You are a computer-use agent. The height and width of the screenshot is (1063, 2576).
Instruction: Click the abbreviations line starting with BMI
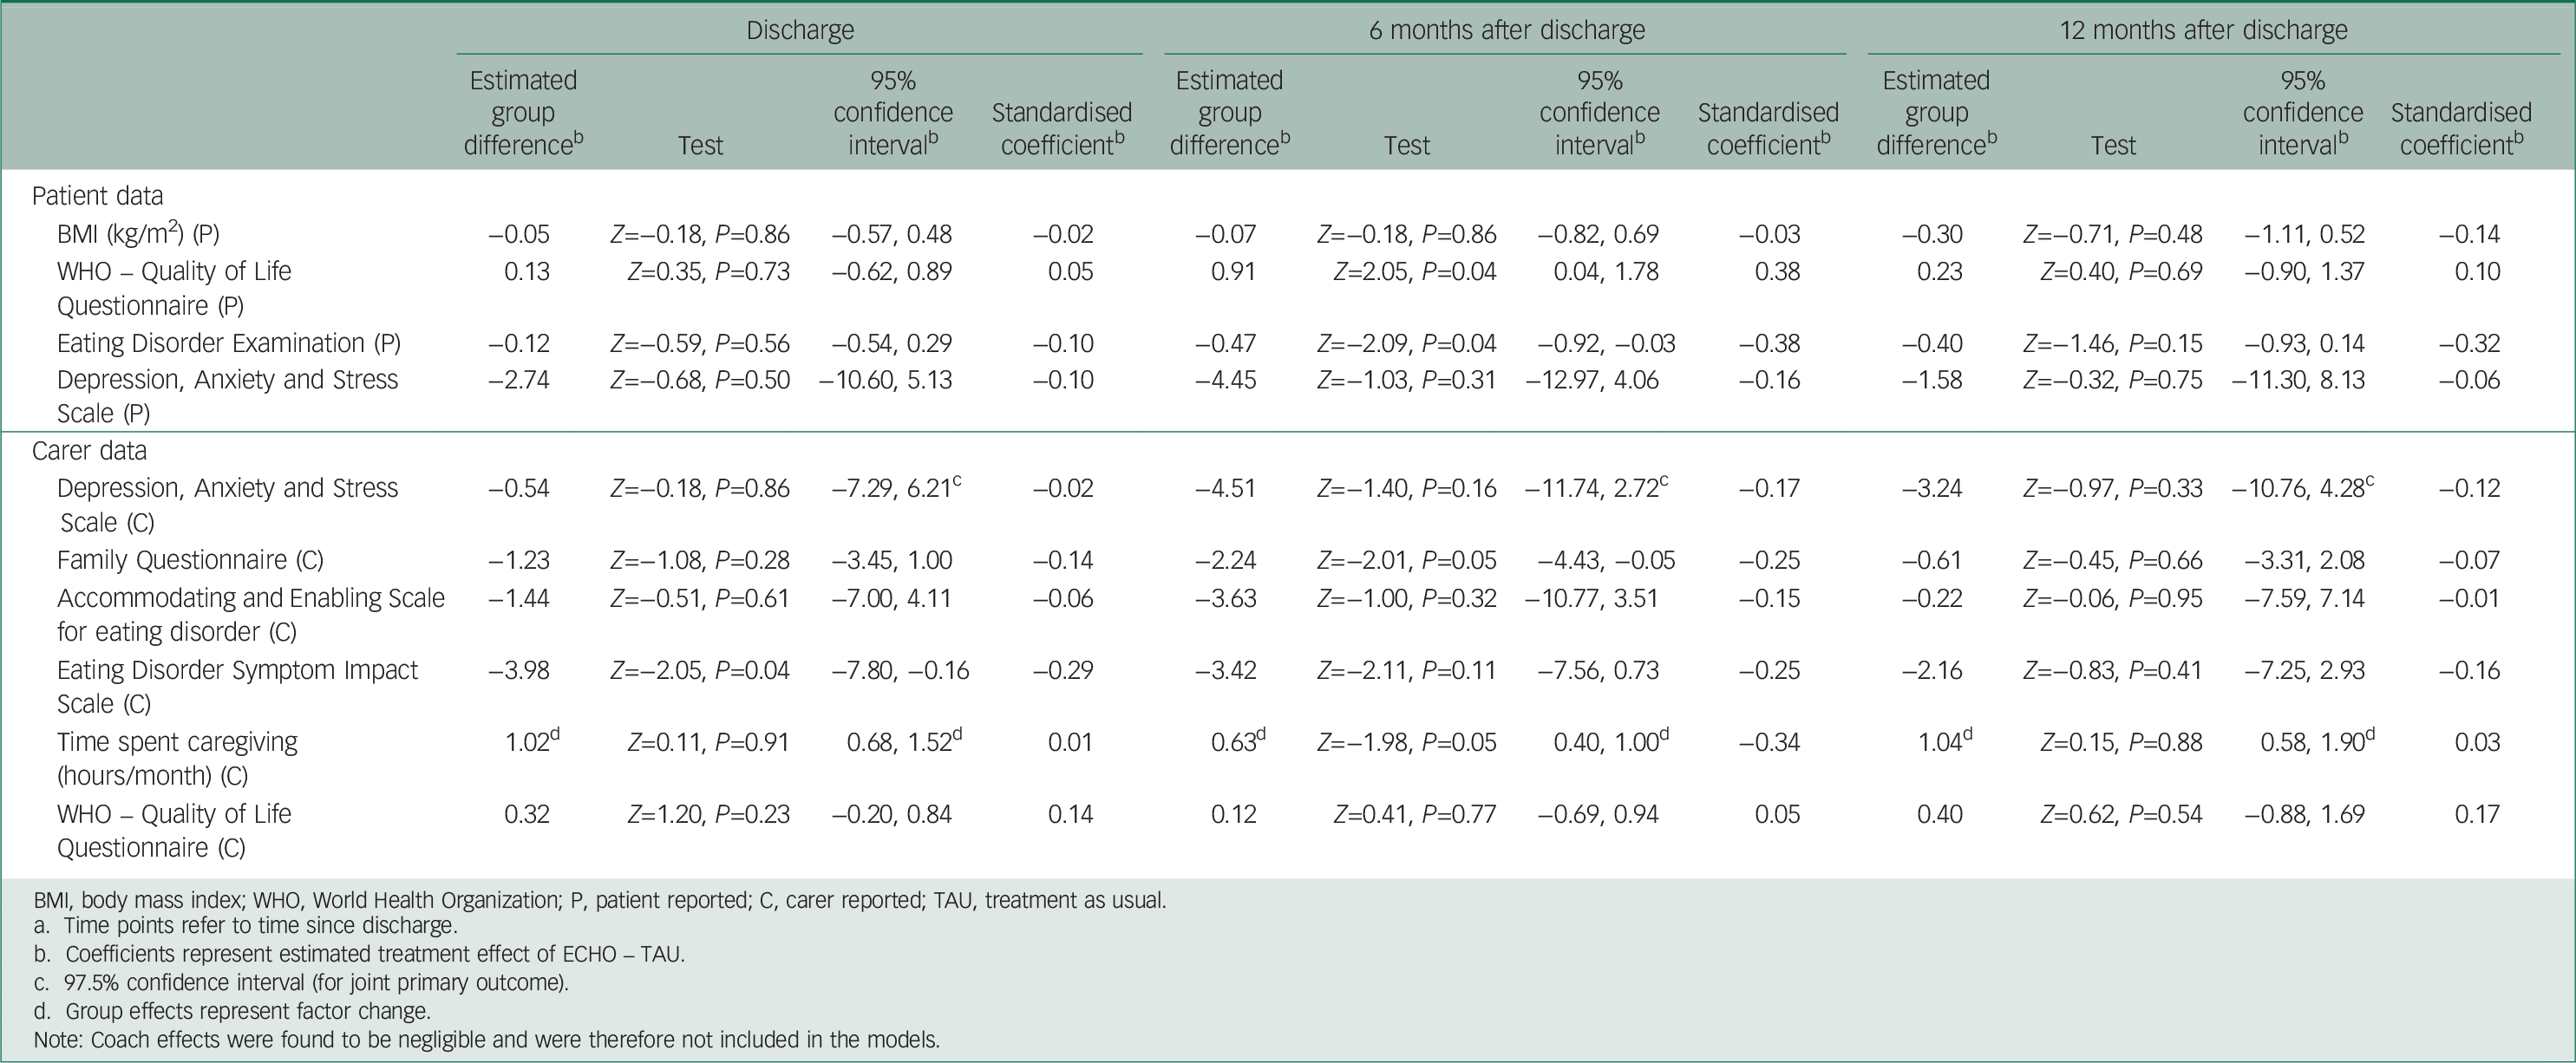[x=599, y=900]
